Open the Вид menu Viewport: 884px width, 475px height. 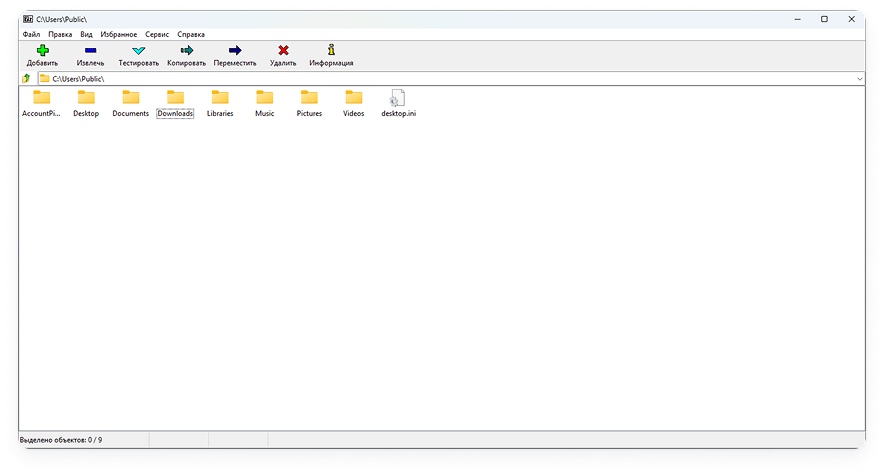click(x=86, y=34)
